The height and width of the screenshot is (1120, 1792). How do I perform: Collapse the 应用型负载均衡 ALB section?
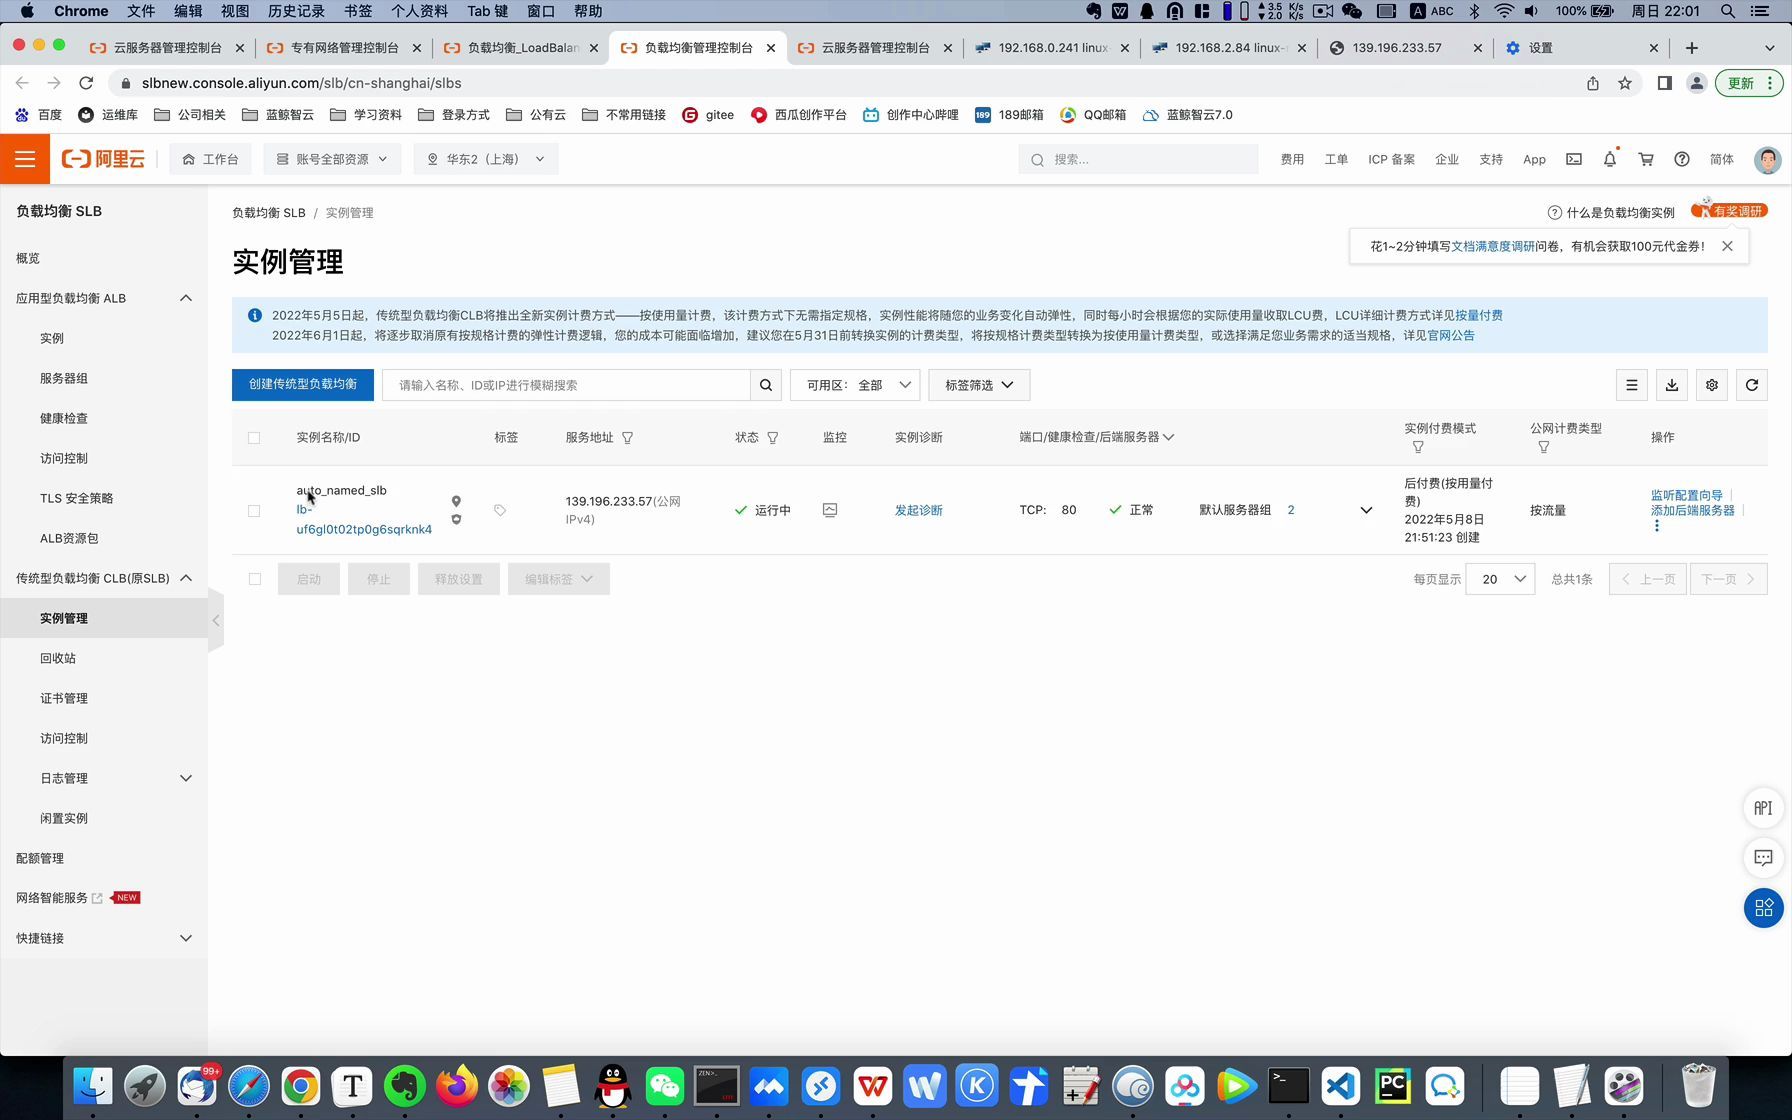[186, 298]
